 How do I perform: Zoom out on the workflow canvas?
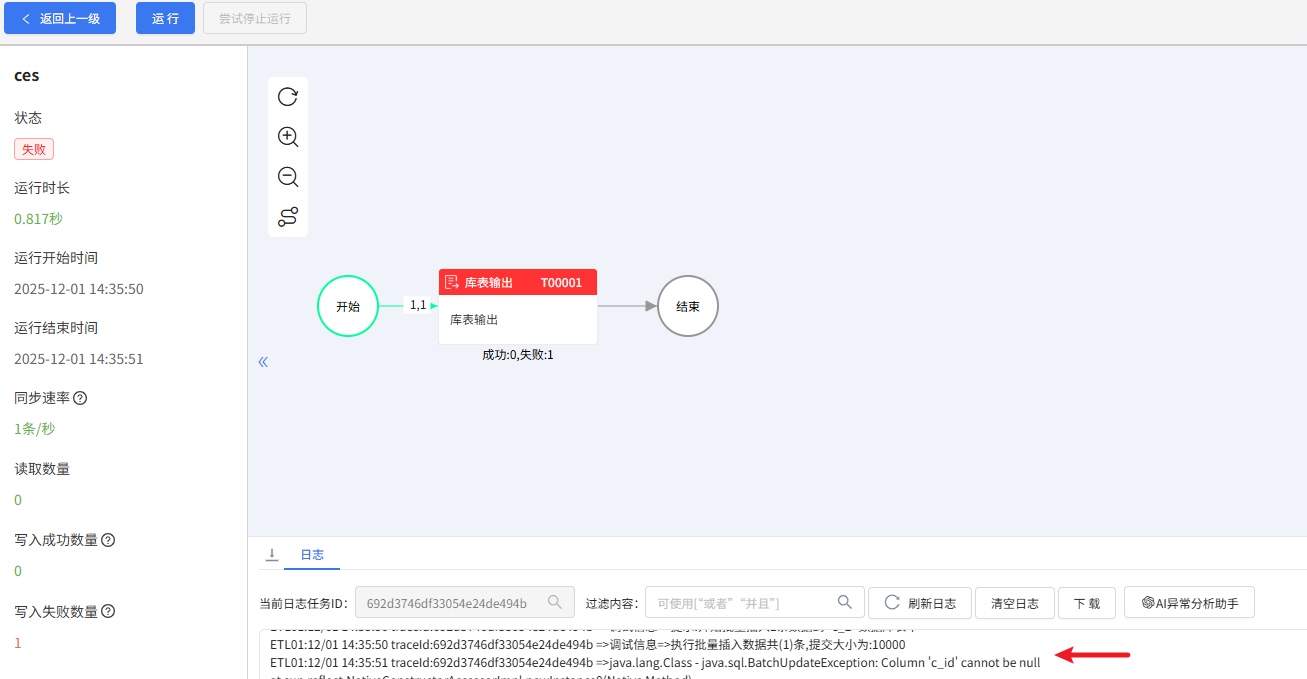pos(288,177)
